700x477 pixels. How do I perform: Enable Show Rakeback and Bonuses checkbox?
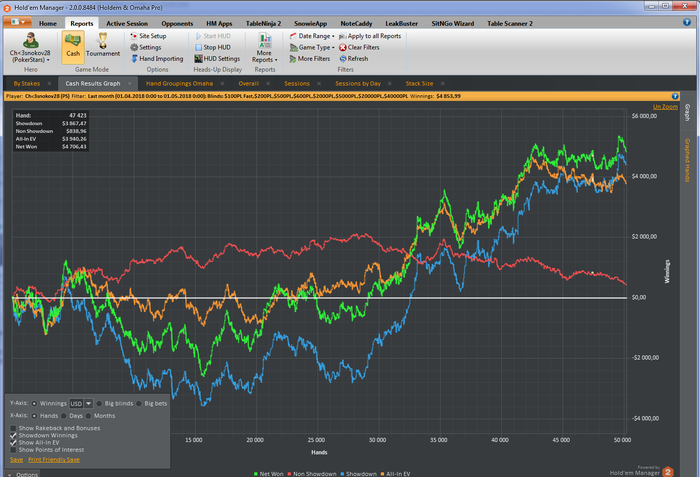tap(13, 428)
